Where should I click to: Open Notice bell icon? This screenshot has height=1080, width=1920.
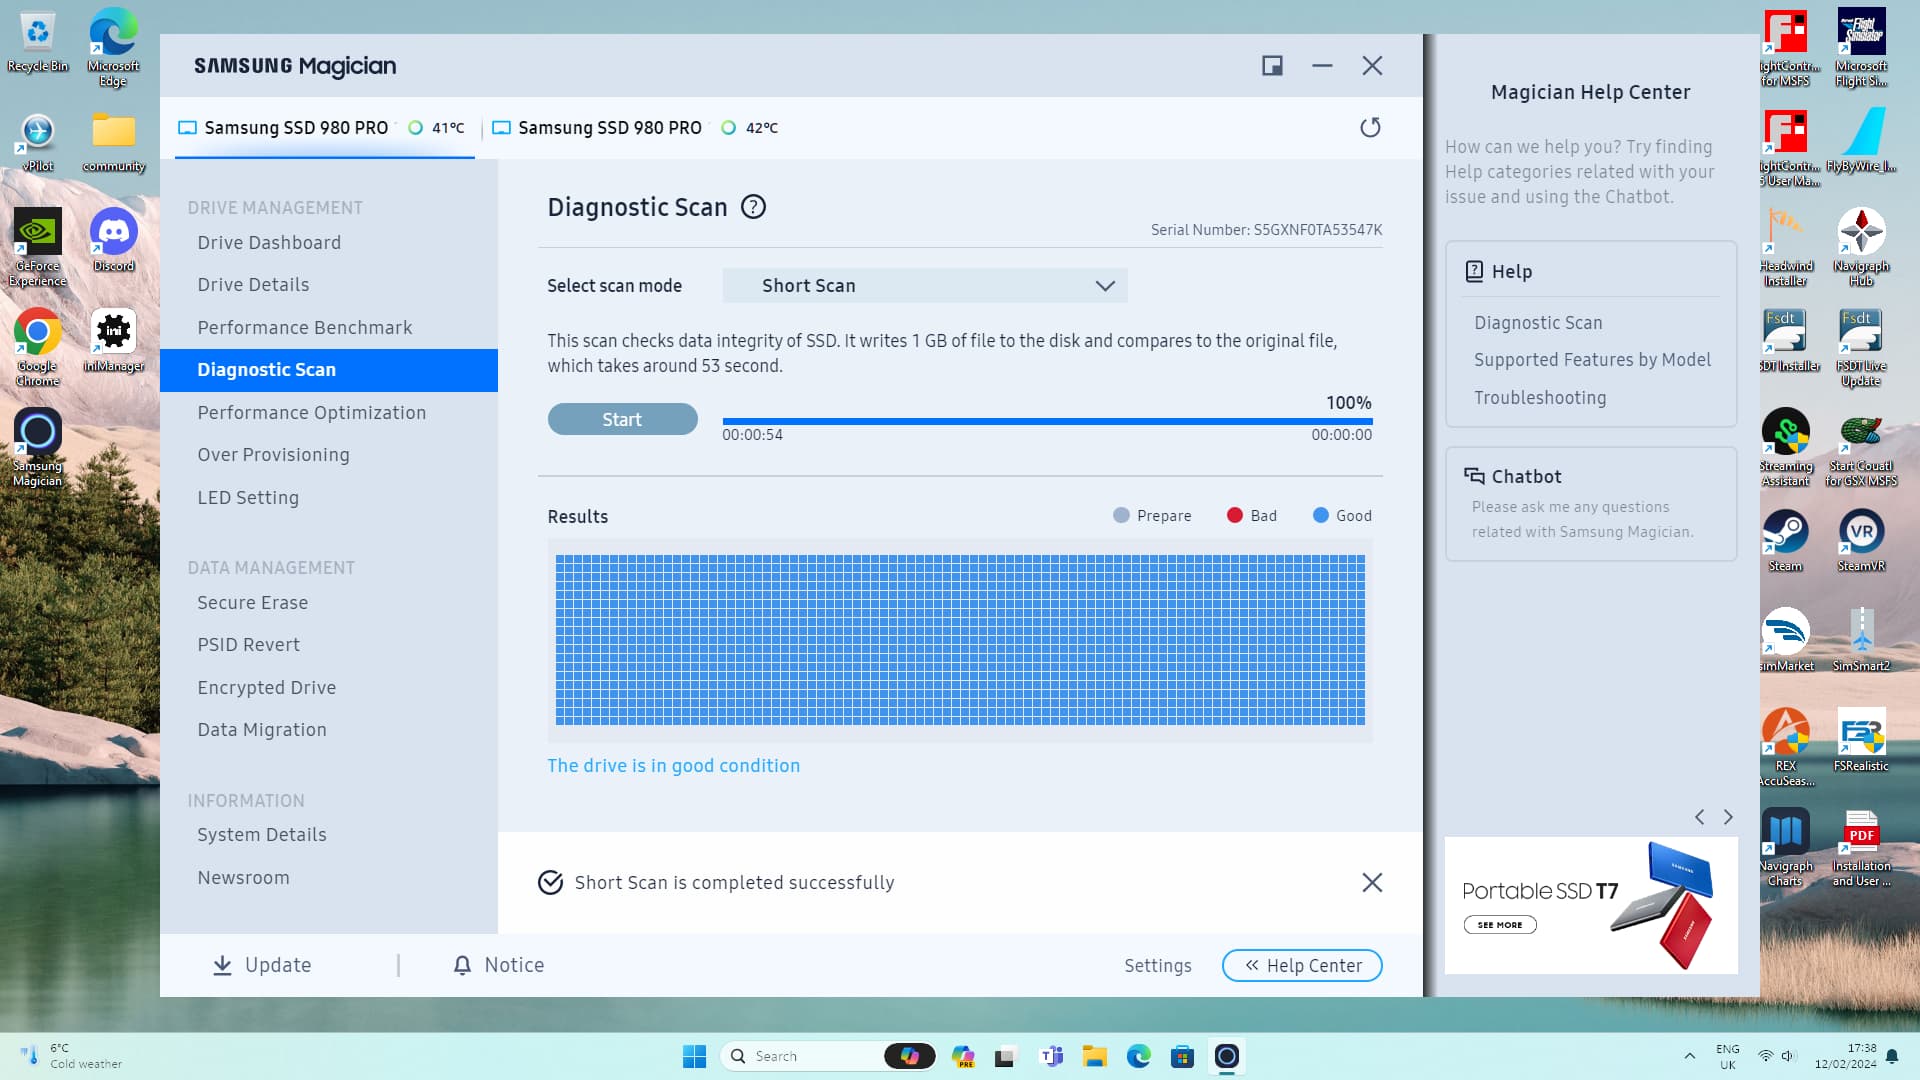click(462, 965)
